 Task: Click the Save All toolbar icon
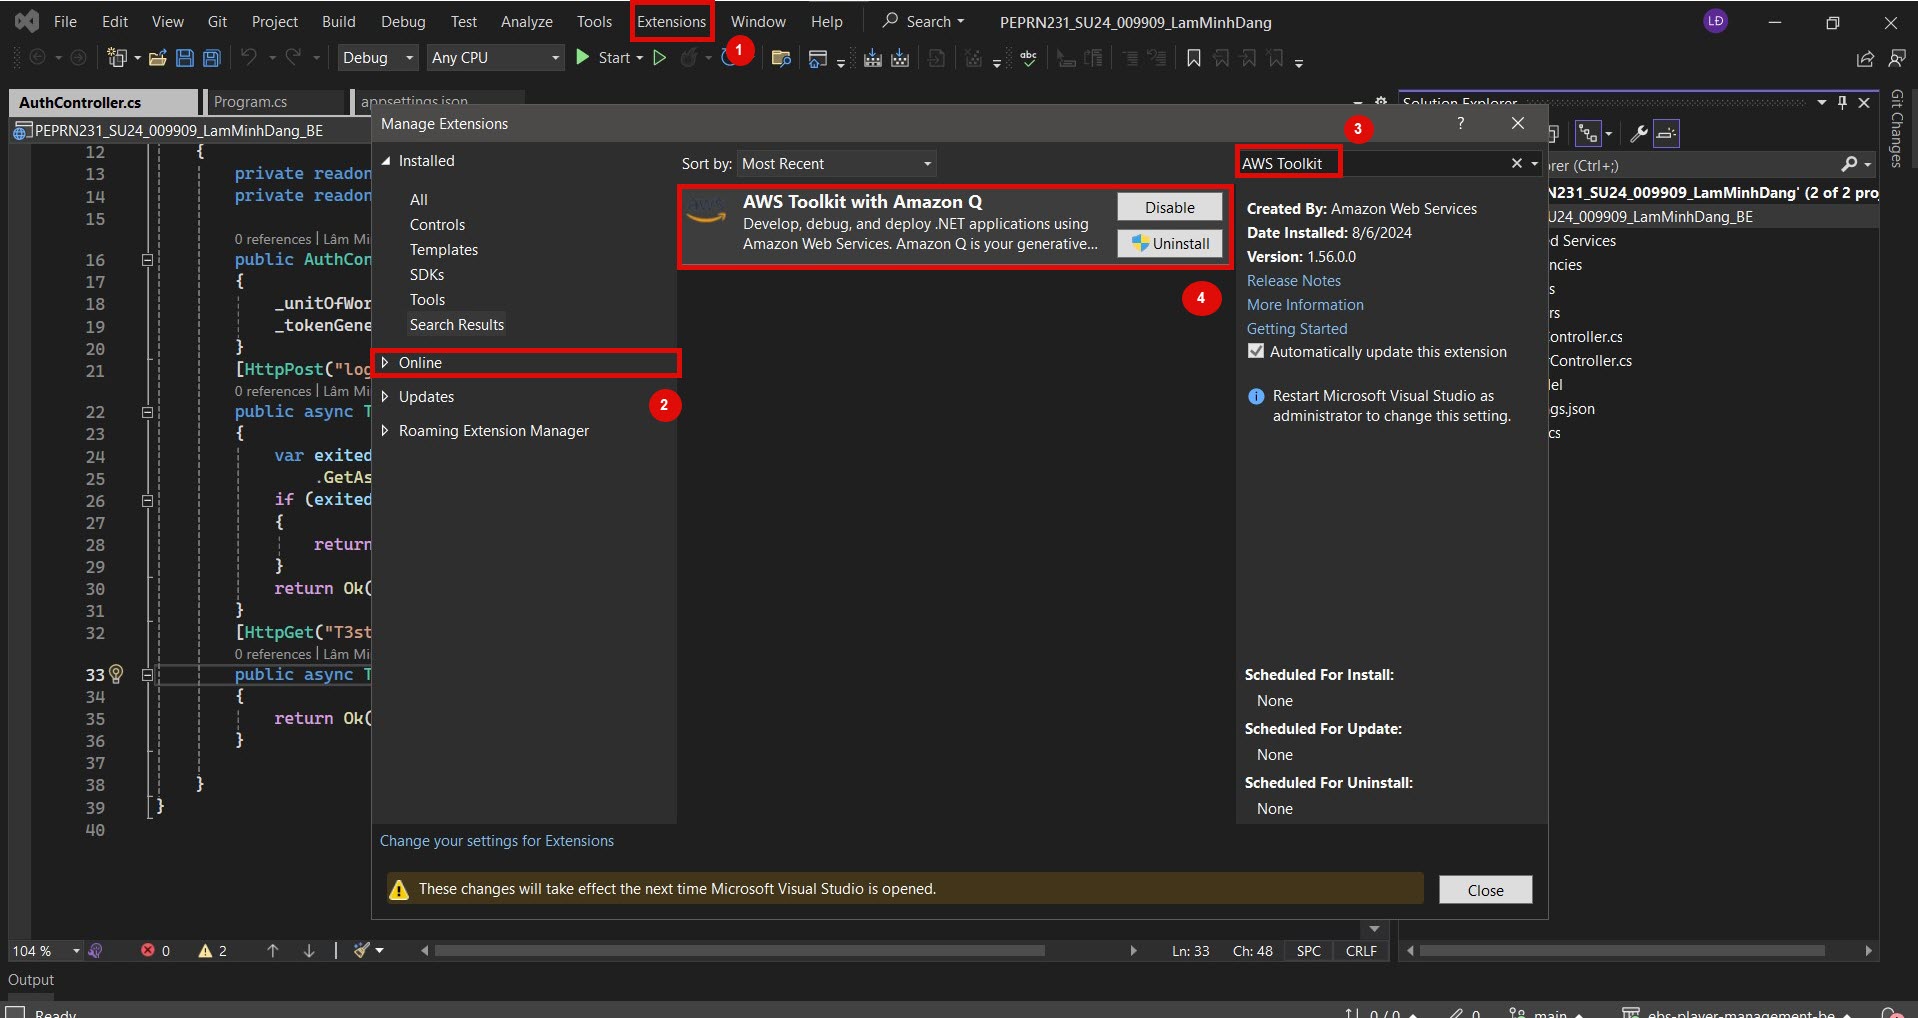pos(211,58)
